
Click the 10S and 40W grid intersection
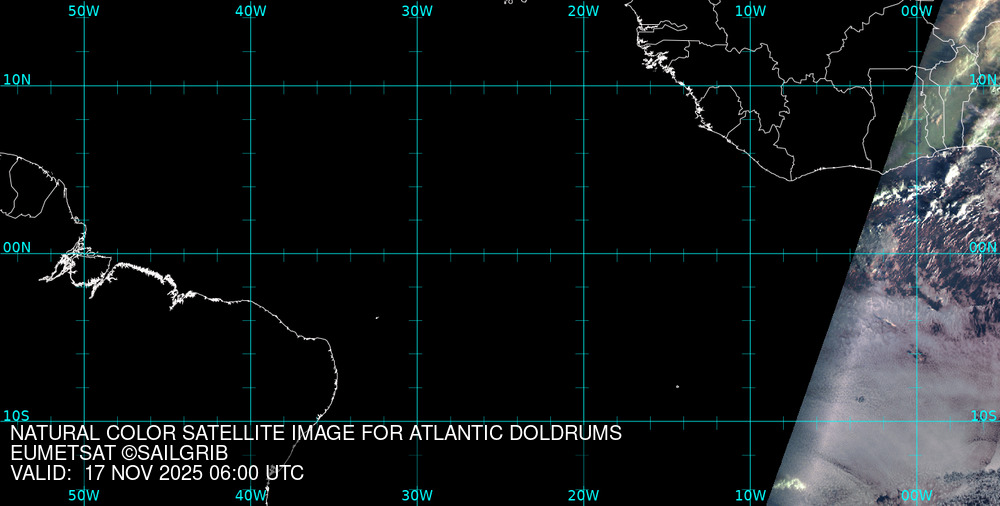pyautogui.click(x=250, y=421)
